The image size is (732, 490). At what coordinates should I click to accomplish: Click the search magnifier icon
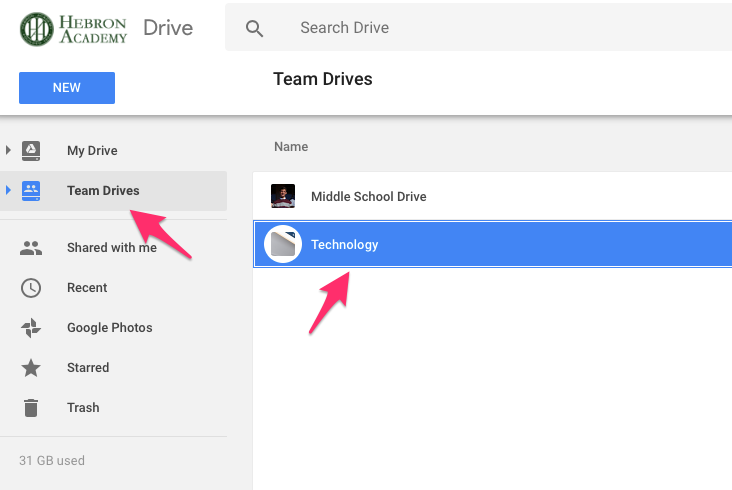pyautogui.click(x=254, y=28)
